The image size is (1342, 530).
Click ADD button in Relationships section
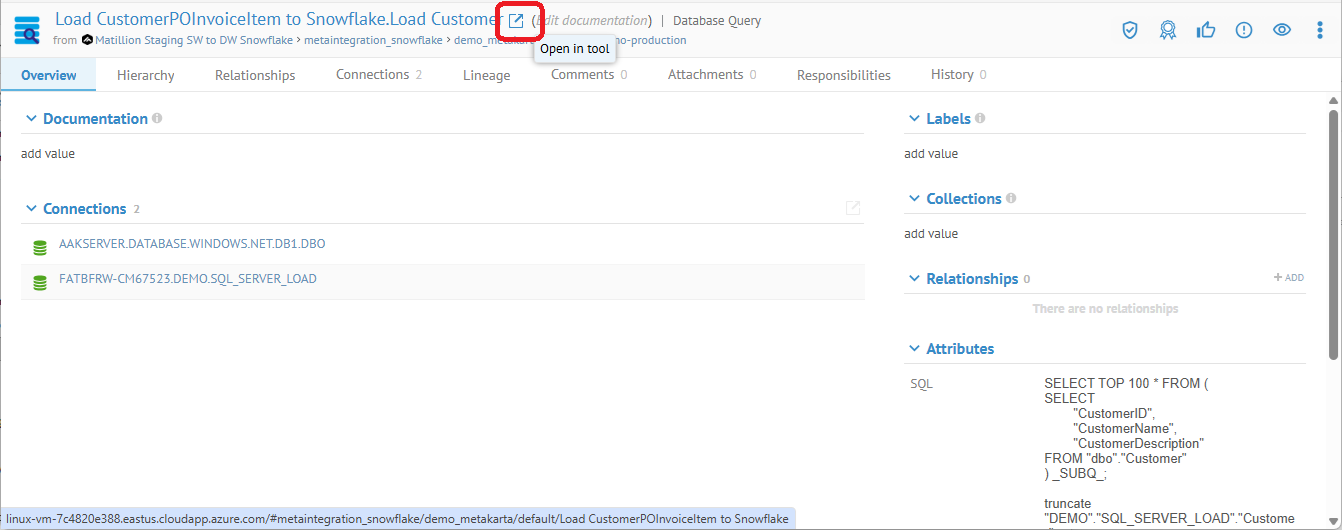click(1288, 278)
